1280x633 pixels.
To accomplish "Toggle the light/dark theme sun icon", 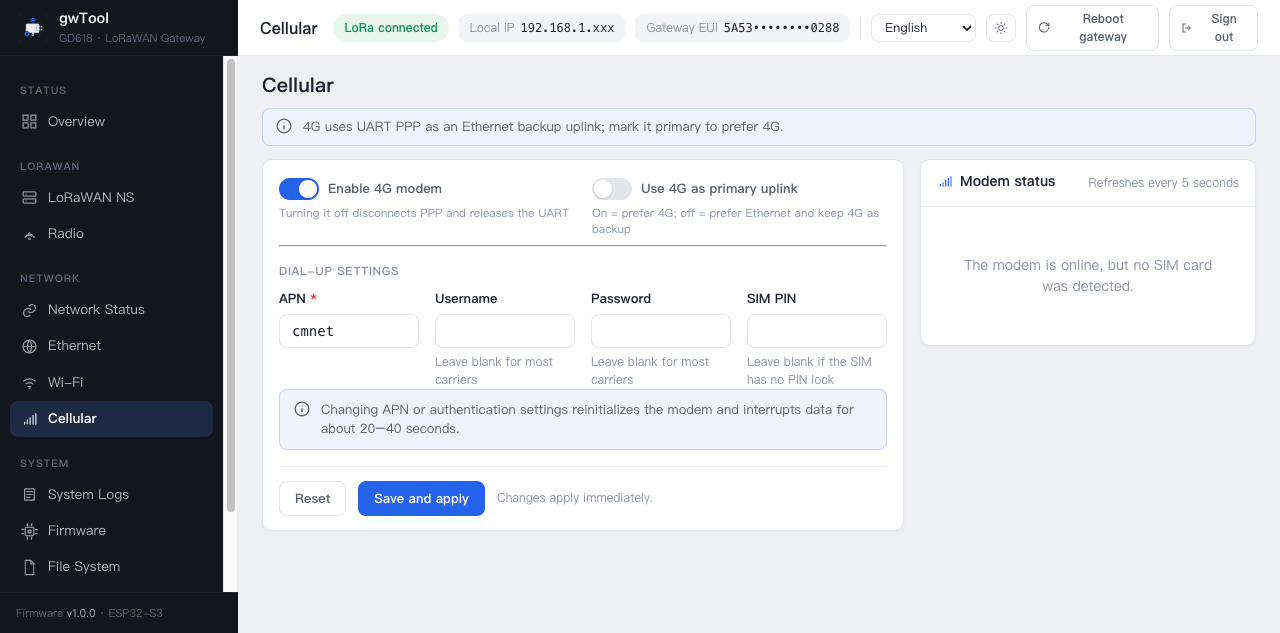I will click(x=1001, y=28).
